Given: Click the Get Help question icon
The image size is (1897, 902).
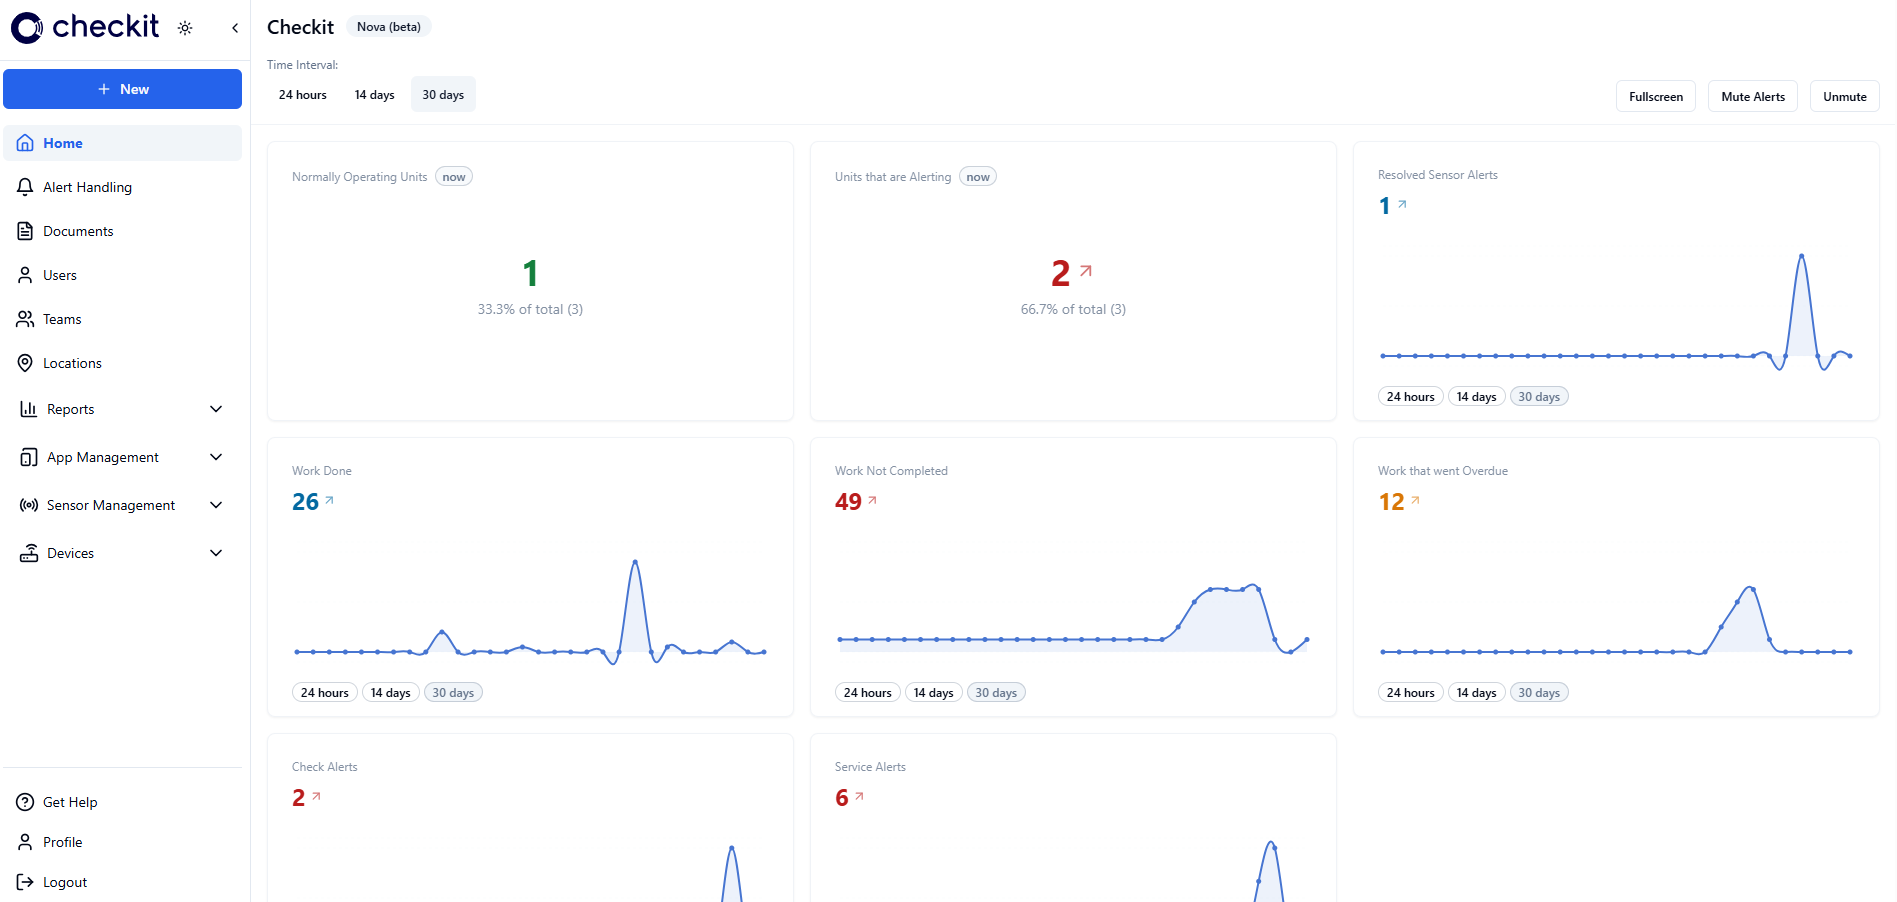Looking at the screenshot, I should 25,802.
